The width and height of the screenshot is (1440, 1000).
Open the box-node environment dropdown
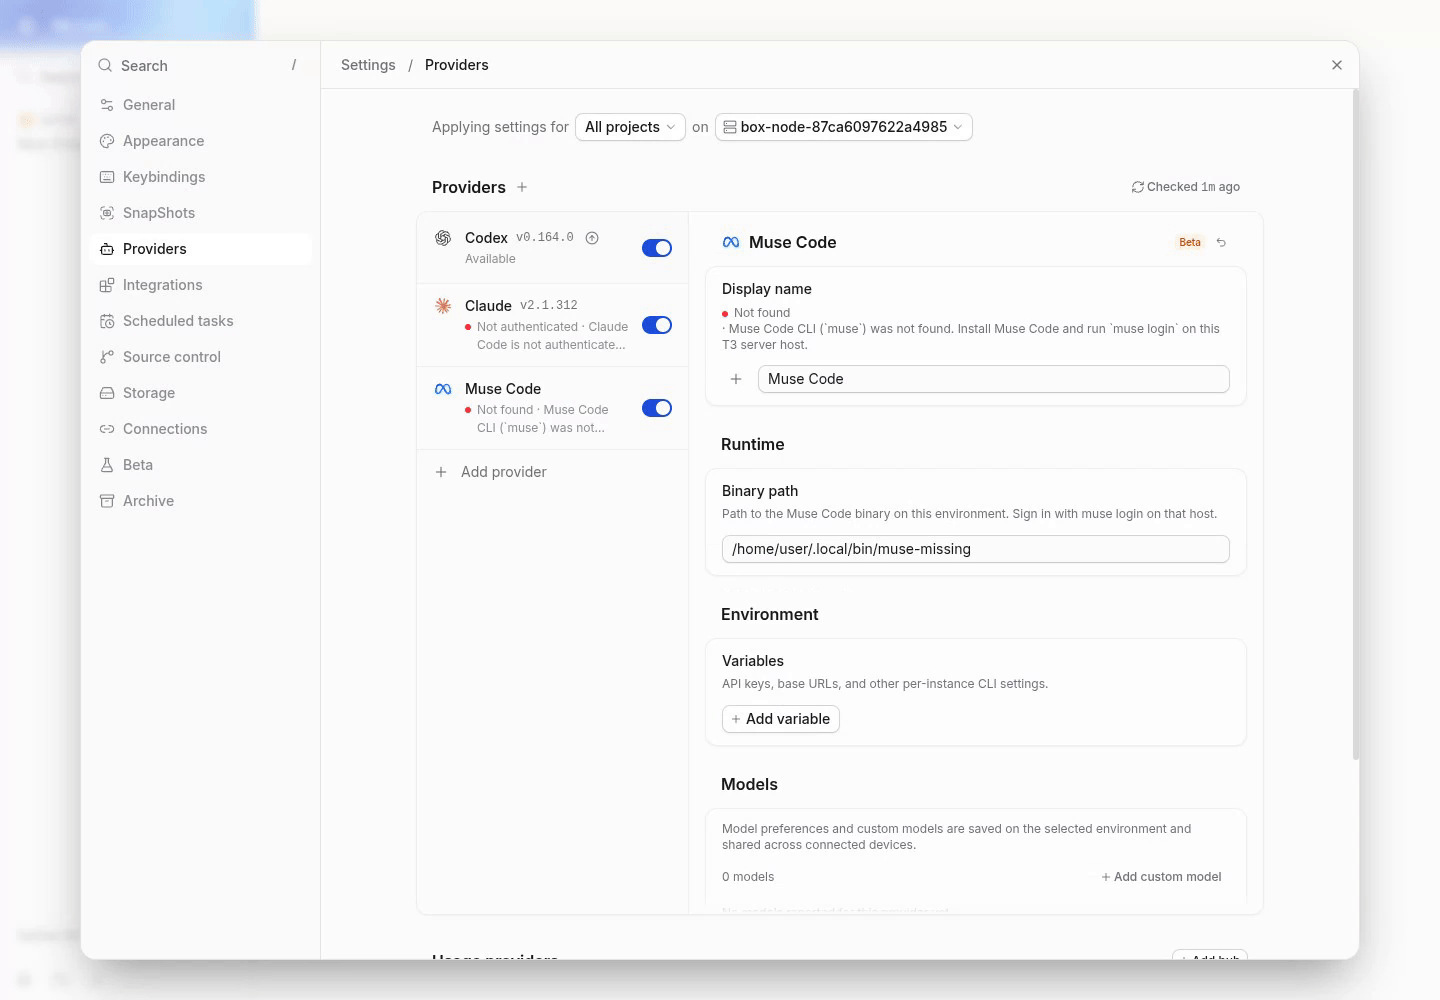[x=844, y=127]
